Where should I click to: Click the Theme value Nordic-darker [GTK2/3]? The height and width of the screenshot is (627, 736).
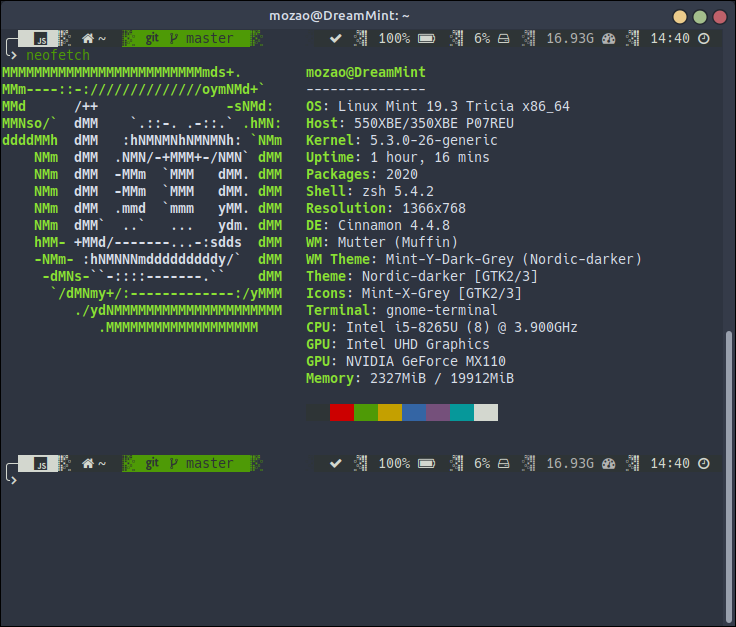click(450, 276)
